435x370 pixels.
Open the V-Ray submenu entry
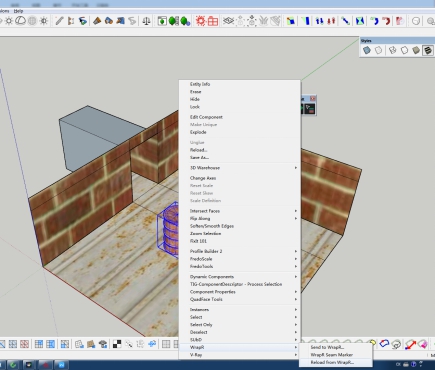click(240, 355)
